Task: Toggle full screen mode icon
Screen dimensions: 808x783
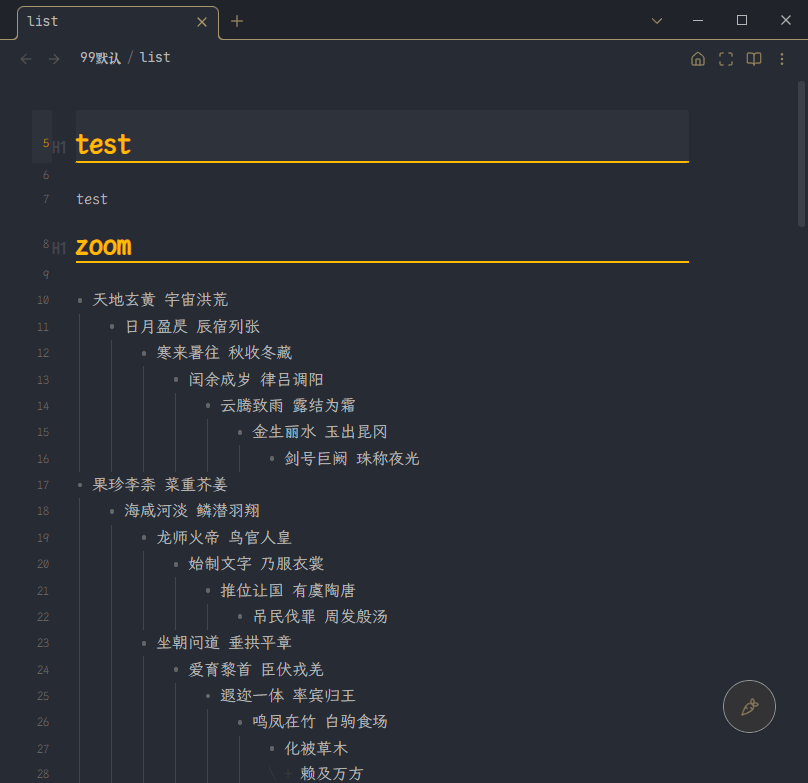Action: coord(726,59)
